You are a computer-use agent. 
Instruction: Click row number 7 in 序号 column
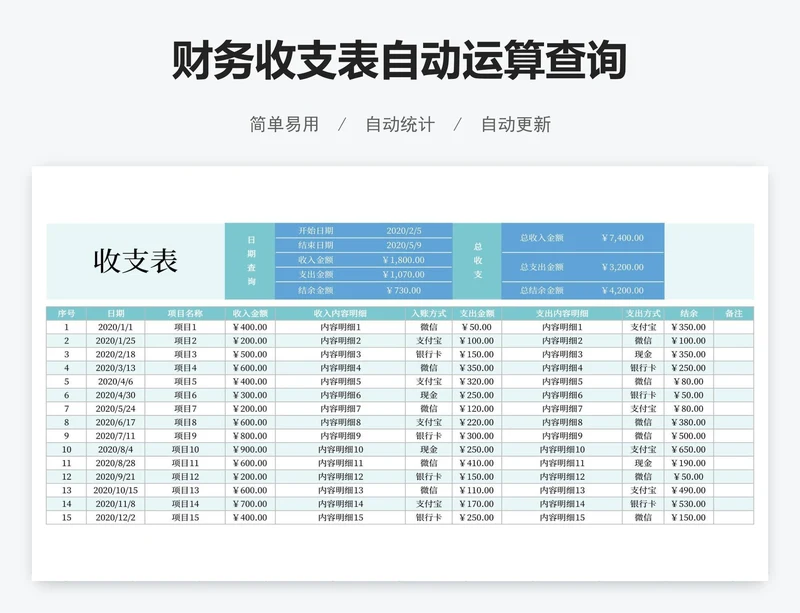[x=66, y=409]
